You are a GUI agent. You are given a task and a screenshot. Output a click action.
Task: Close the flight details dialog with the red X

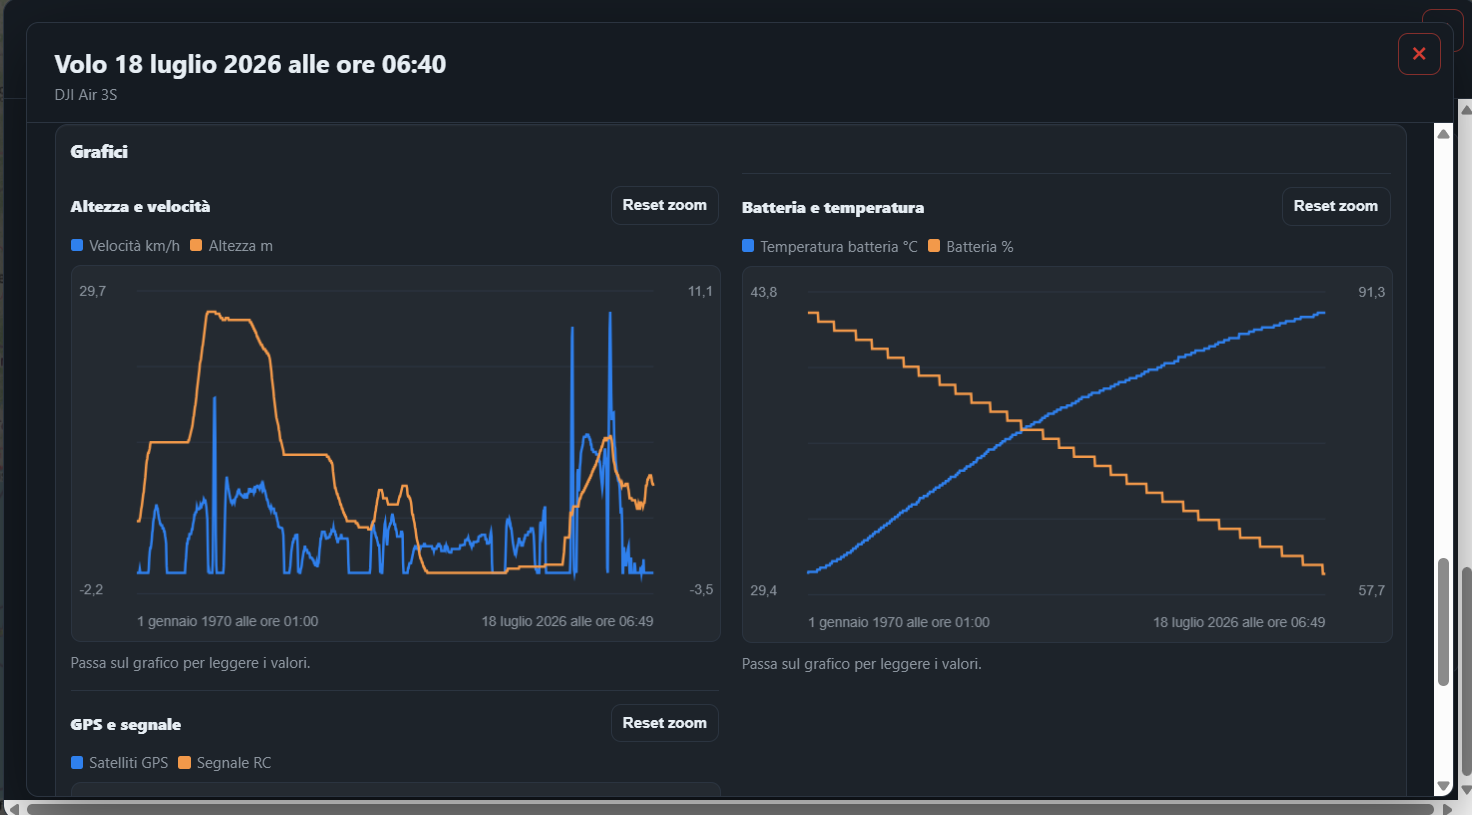[1419, 54]
